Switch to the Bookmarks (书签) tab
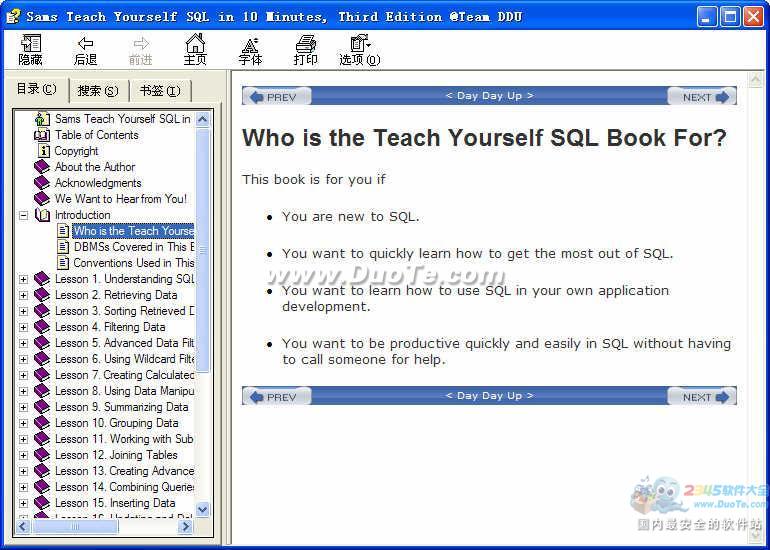770x550 pixels. pos(160,91)
